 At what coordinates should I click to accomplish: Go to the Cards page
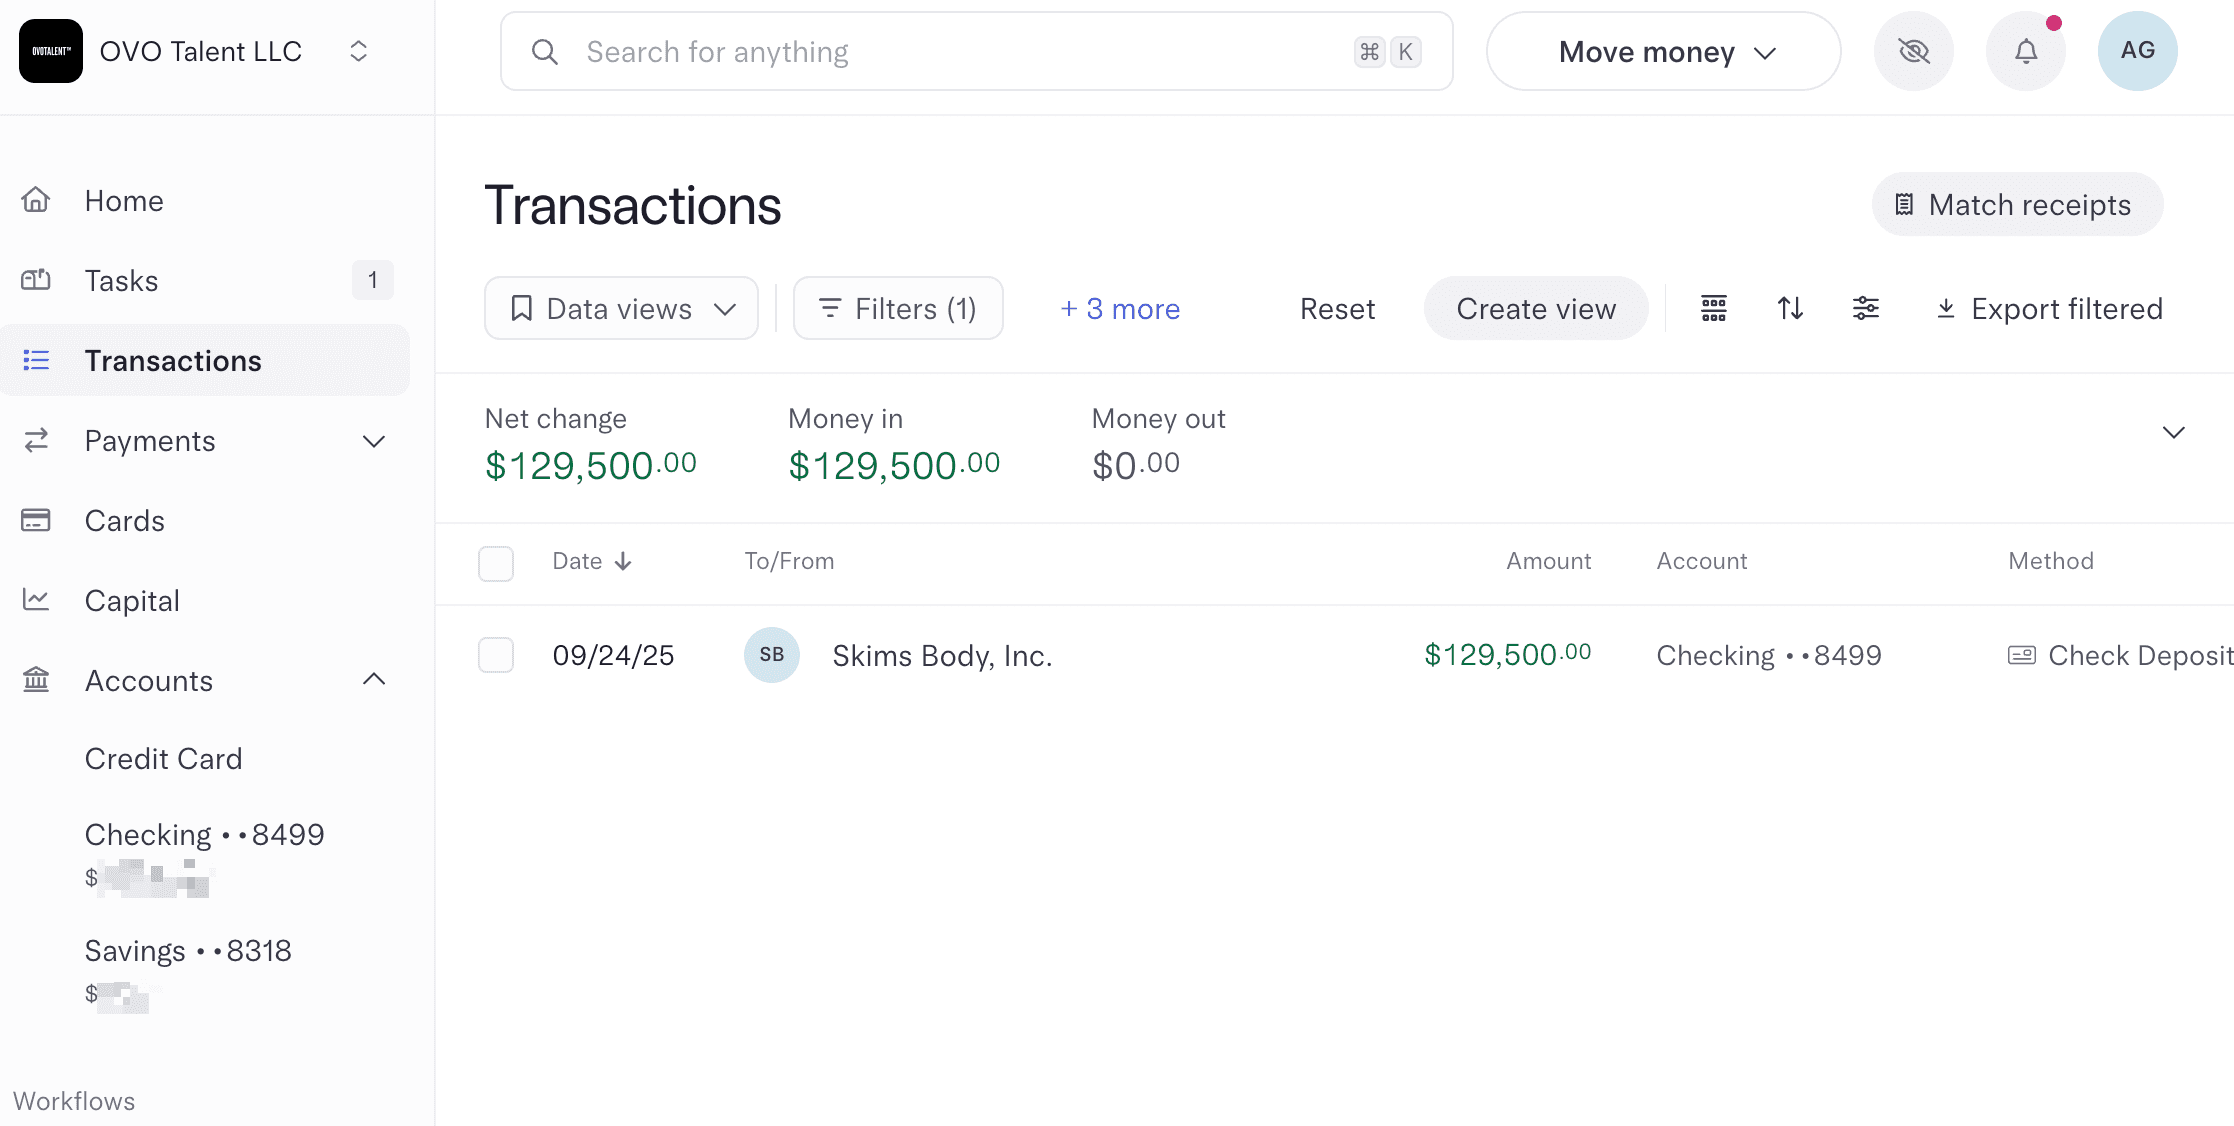click(124, 521)
